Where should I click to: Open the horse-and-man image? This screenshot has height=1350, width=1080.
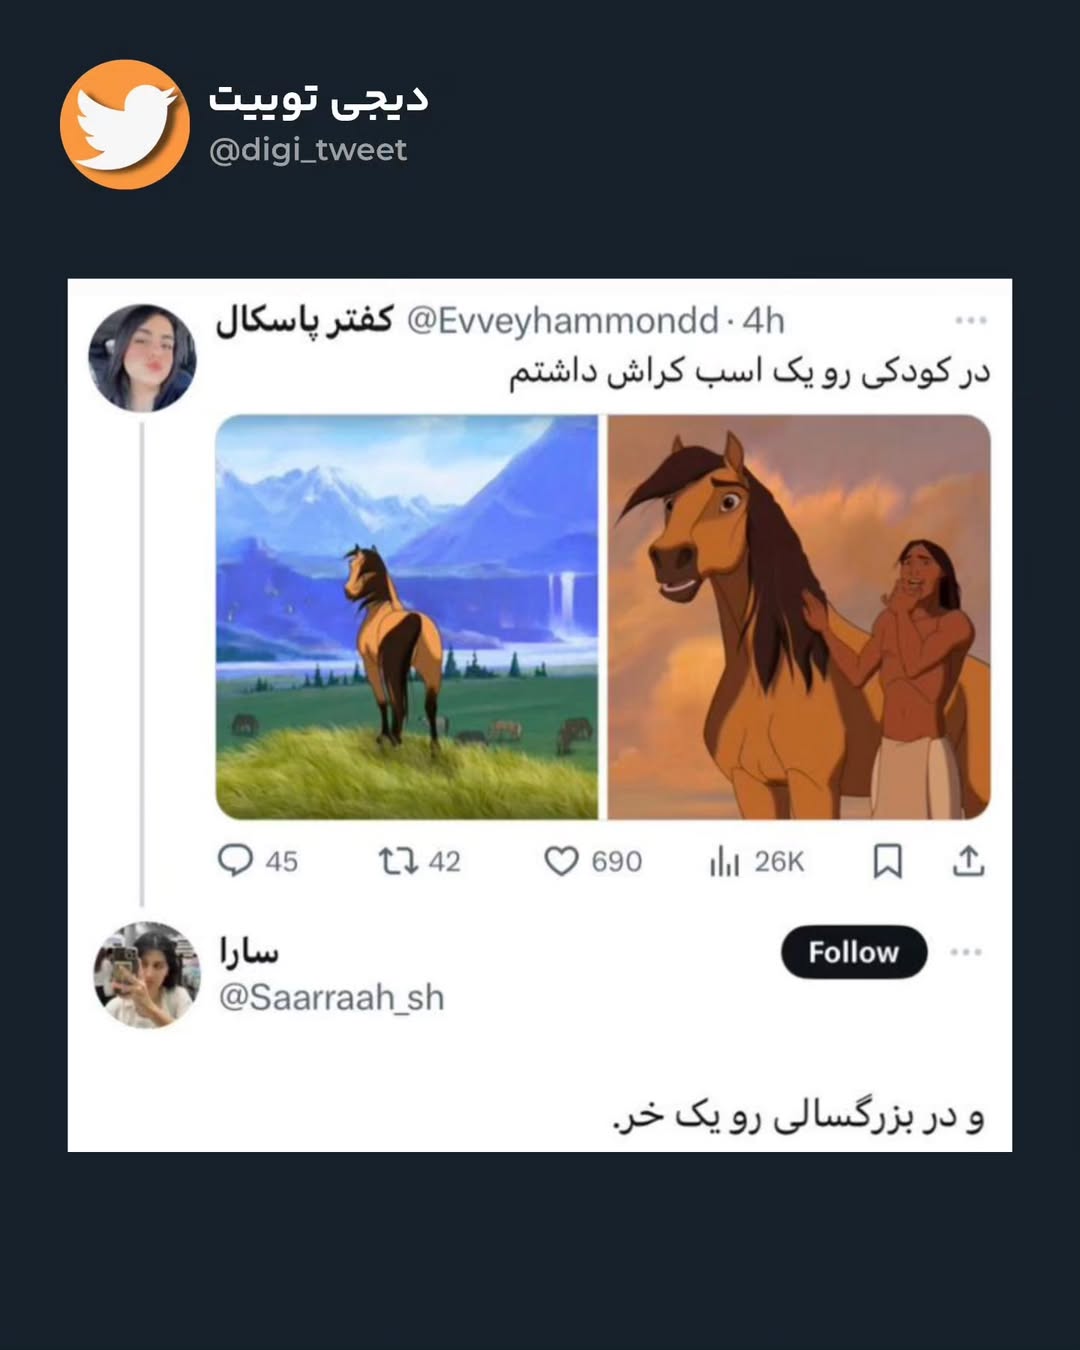coord(799,617)
